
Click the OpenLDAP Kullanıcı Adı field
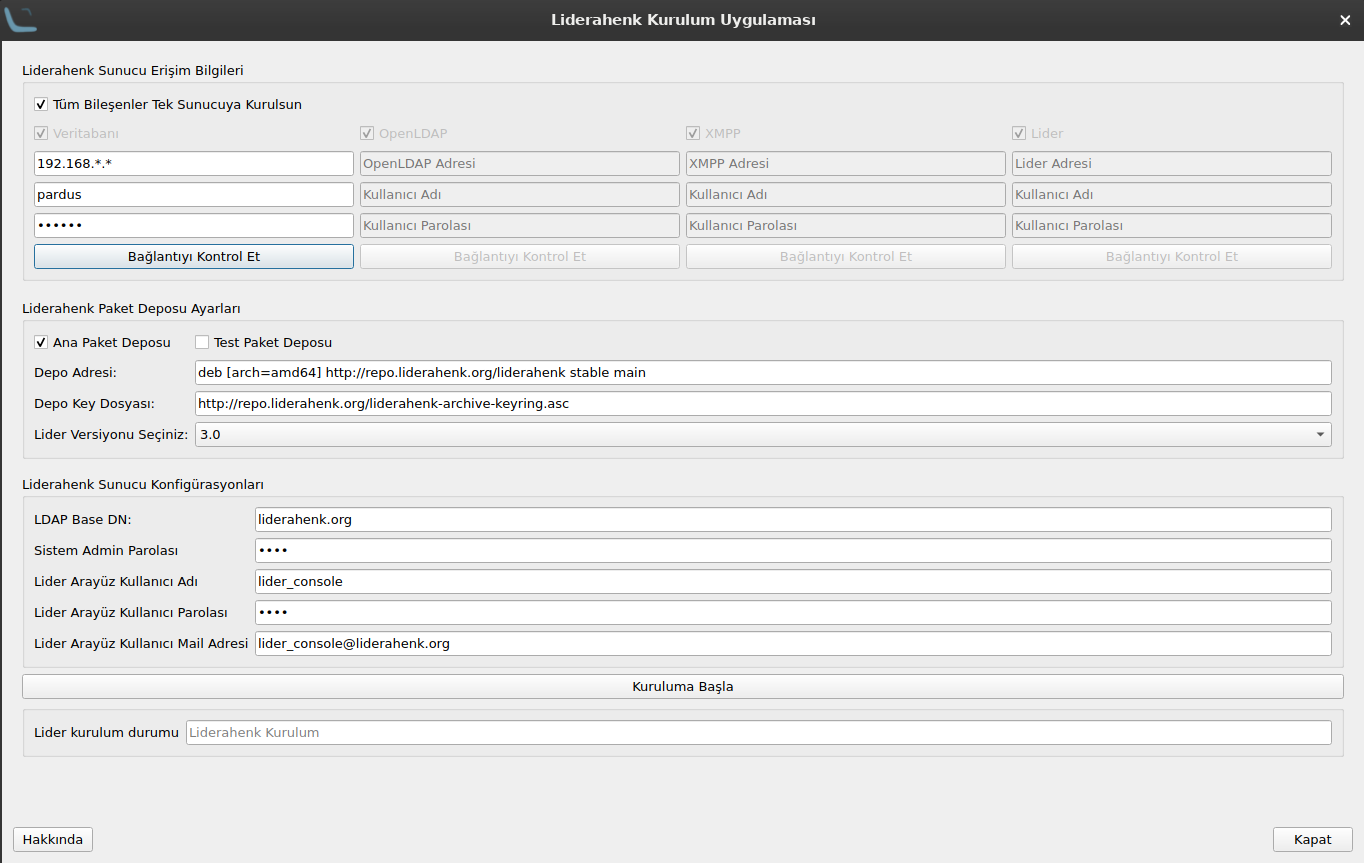[x=520, y=195]
